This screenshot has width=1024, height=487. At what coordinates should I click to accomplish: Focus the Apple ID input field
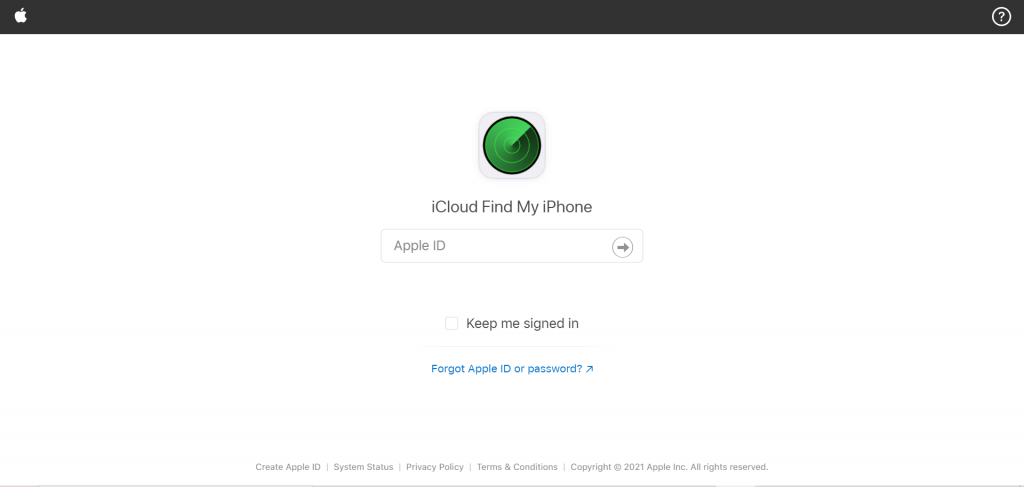(x=512, y=246)
